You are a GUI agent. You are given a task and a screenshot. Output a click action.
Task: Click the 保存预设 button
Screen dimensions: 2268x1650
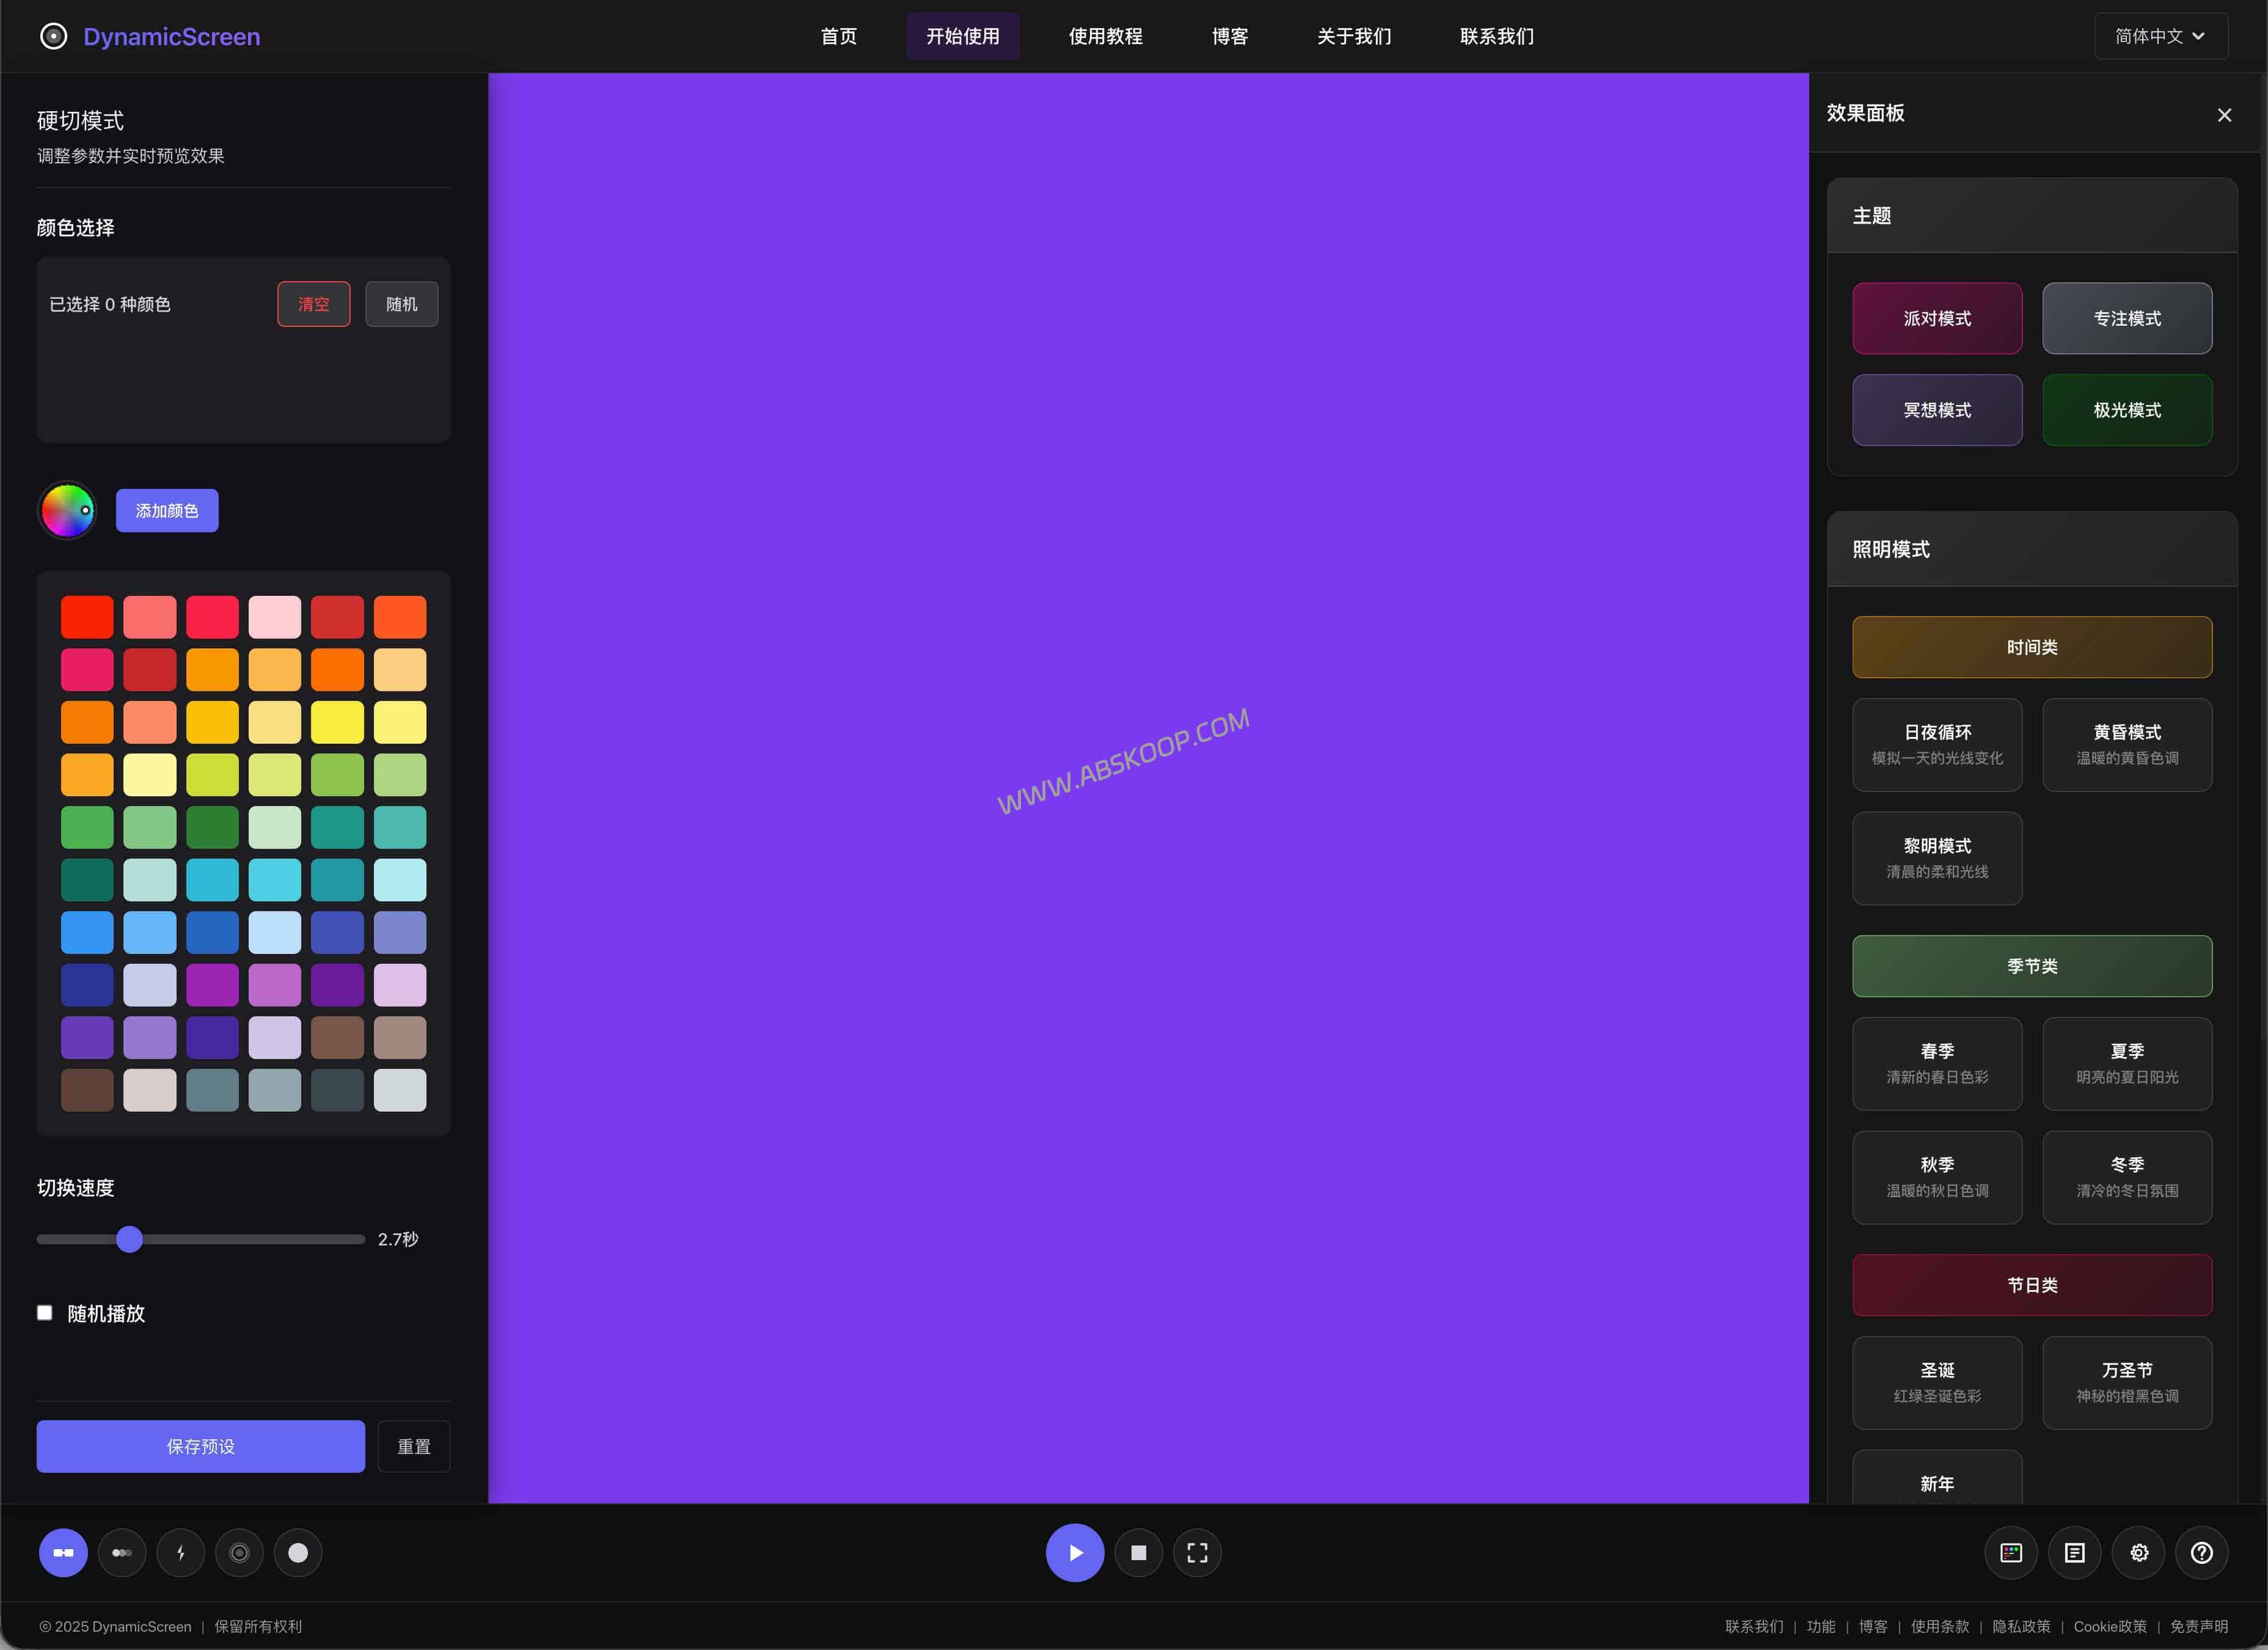[200, 1446]
